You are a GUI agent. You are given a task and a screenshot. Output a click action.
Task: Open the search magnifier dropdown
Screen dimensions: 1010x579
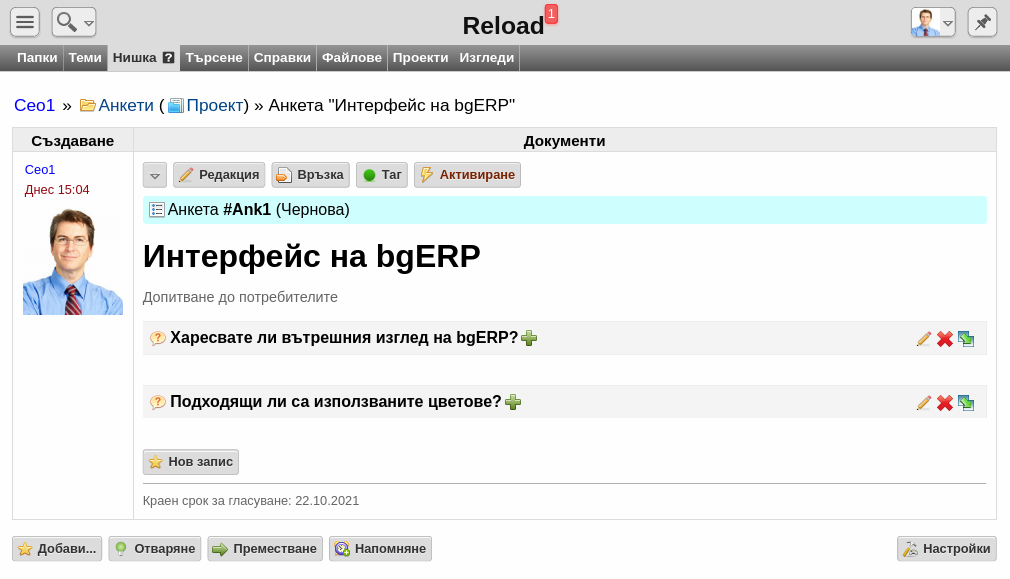74,22
